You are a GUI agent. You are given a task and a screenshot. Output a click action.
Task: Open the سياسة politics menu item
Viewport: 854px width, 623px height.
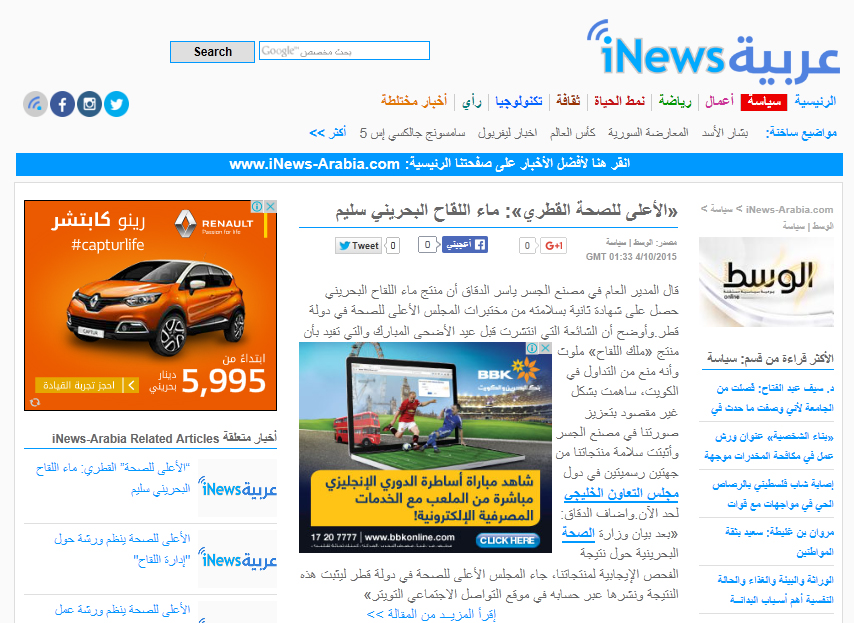[764, 102]
